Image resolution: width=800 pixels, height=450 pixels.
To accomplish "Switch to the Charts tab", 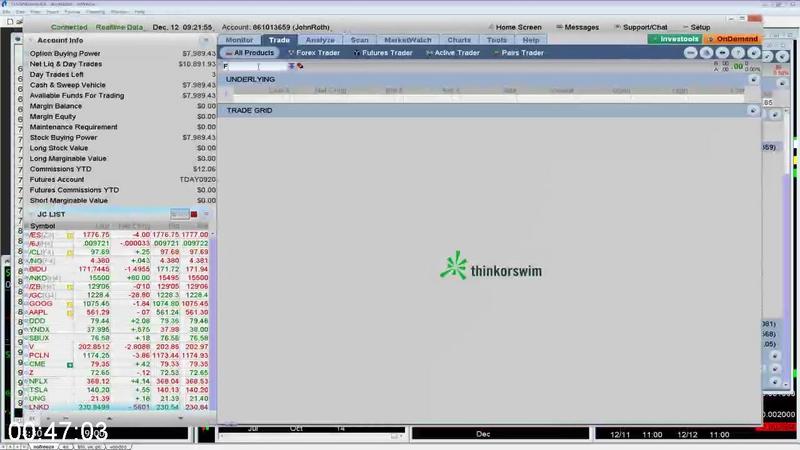I will (x=459, y=40).
